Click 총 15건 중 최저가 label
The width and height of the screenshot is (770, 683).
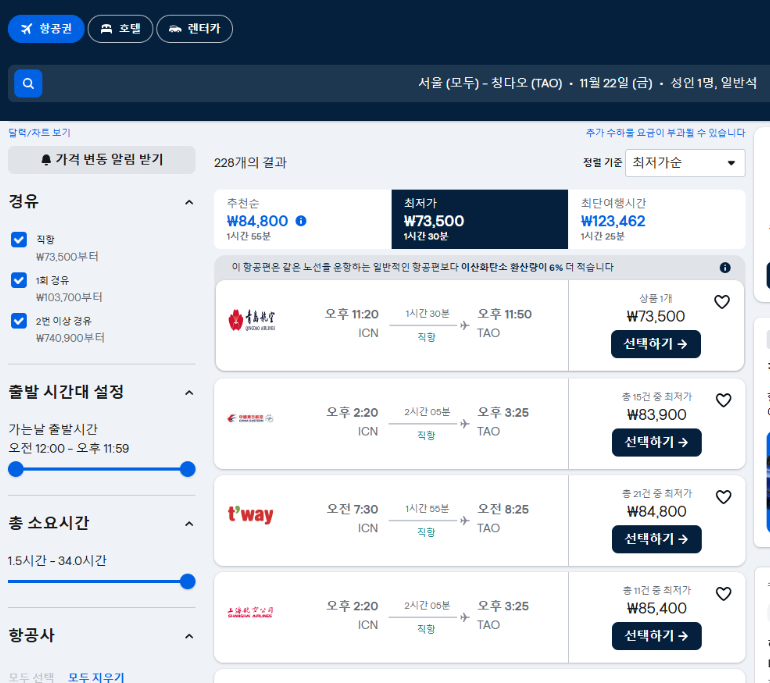[x=657, y=397]
